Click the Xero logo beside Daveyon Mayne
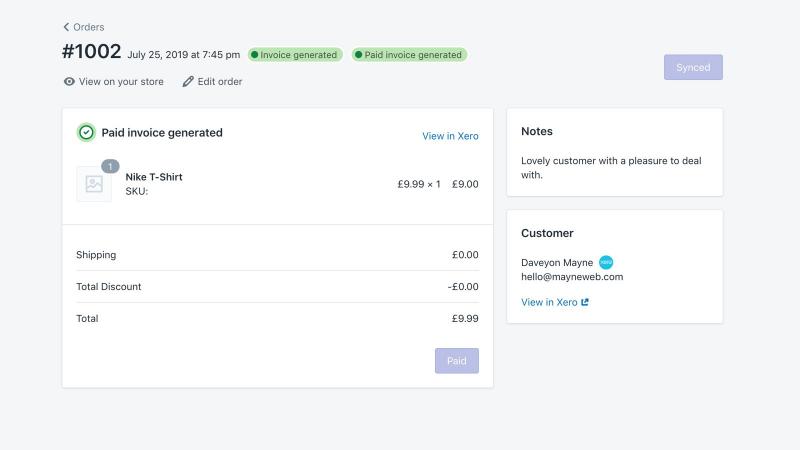 click(x=606, y=262)
